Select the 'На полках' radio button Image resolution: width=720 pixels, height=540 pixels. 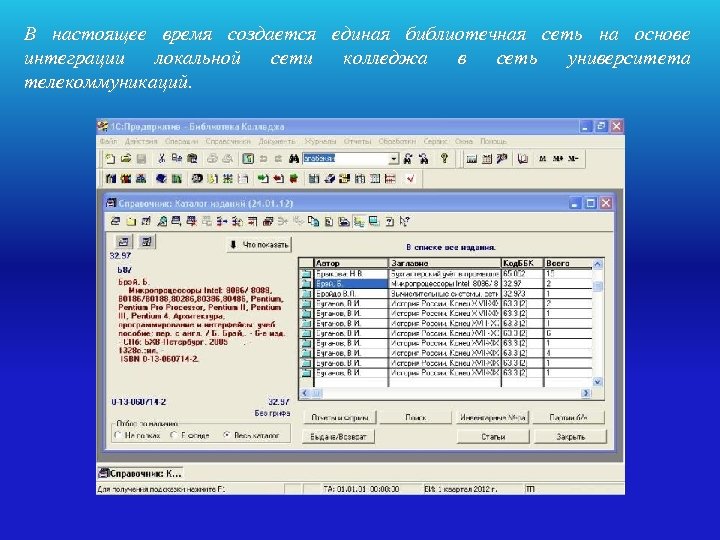click(x=118, y=435)
